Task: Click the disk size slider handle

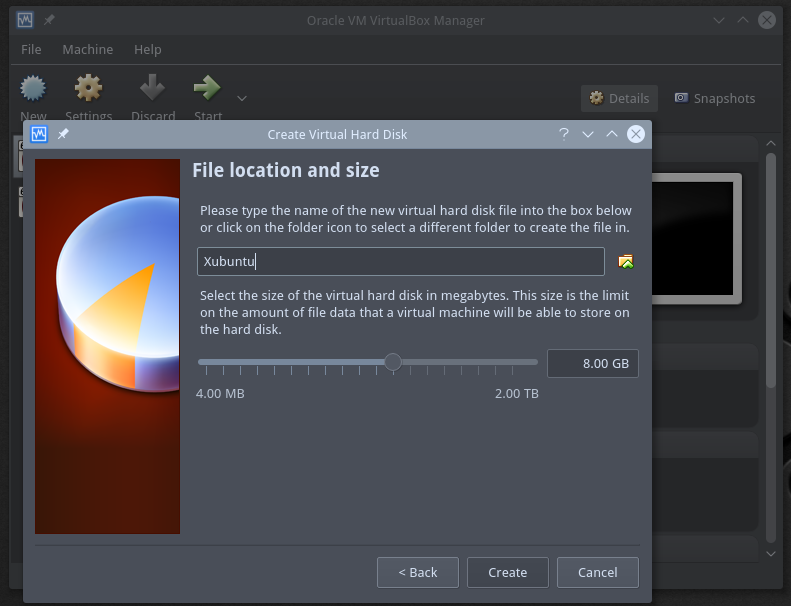Action: [393, 362]
